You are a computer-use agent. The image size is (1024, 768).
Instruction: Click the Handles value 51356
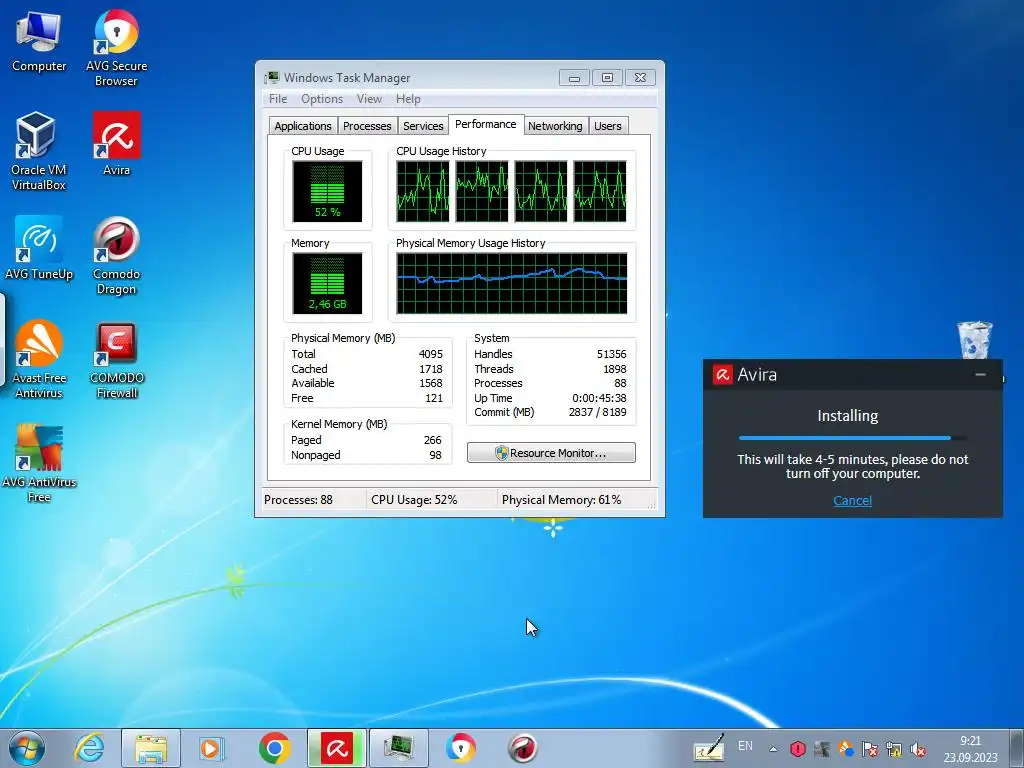[x=611, y=354]
